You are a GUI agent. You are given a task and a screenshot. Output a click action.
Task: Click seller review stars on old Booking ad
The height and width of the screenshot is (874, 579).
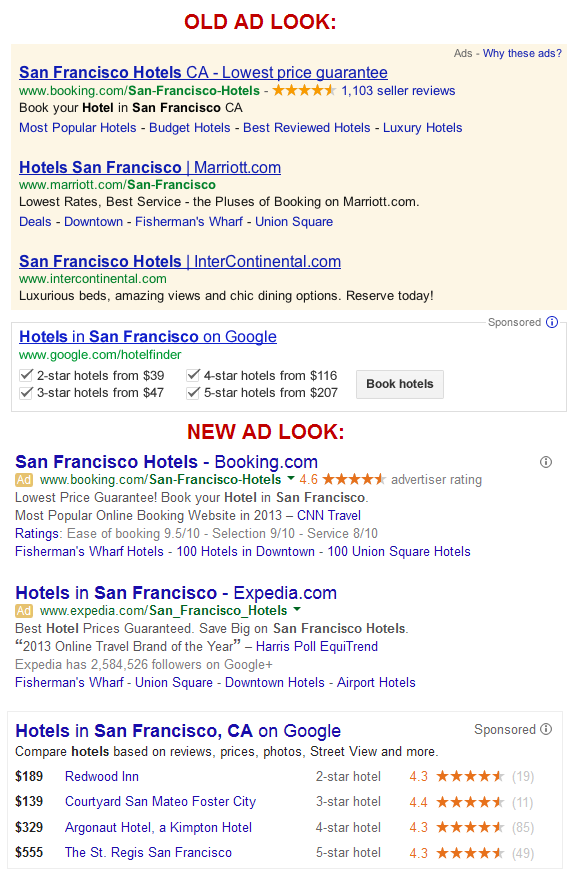click(304, 90)
